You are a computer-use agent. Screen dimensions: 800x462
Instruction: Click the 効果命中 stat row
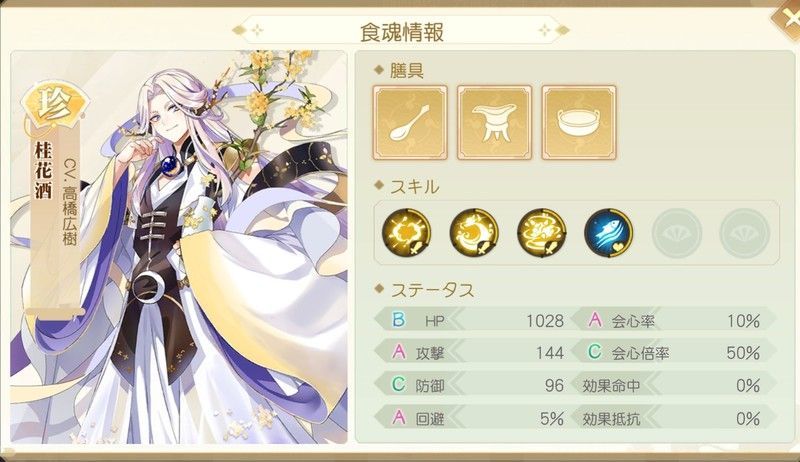coord(673,385)
